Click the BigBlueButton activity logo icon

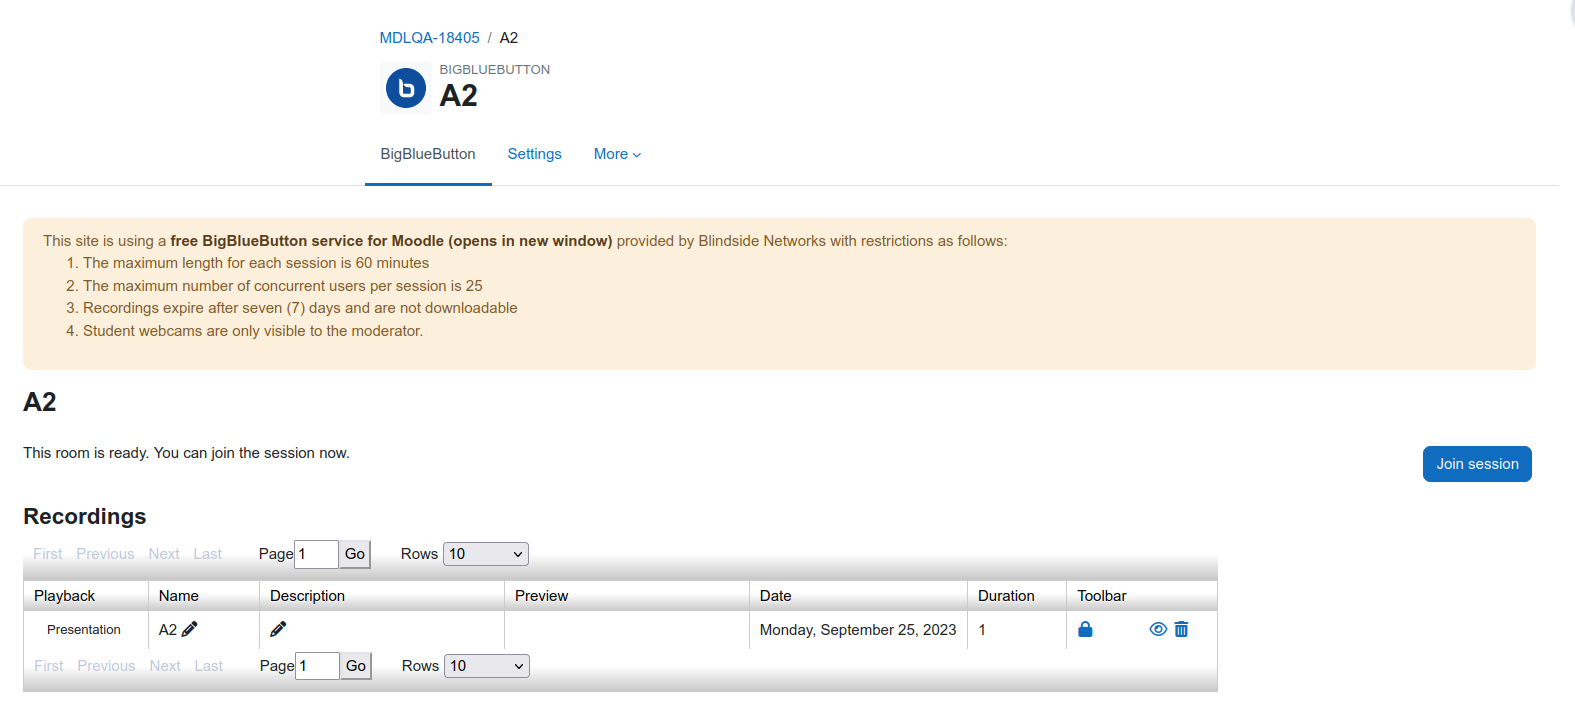tap(406, 88)
